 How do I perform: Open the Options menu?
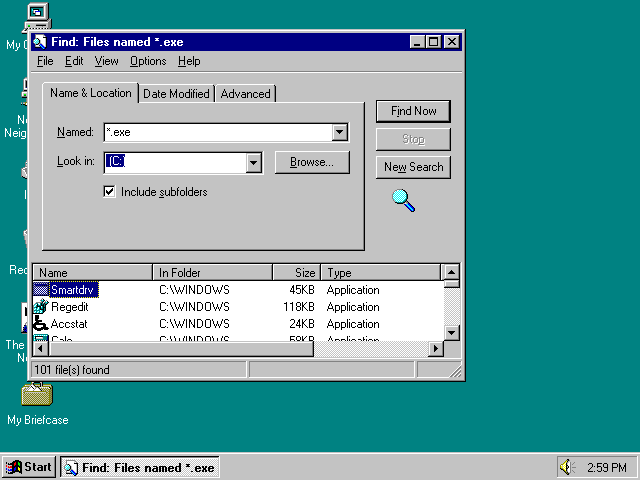148,61
